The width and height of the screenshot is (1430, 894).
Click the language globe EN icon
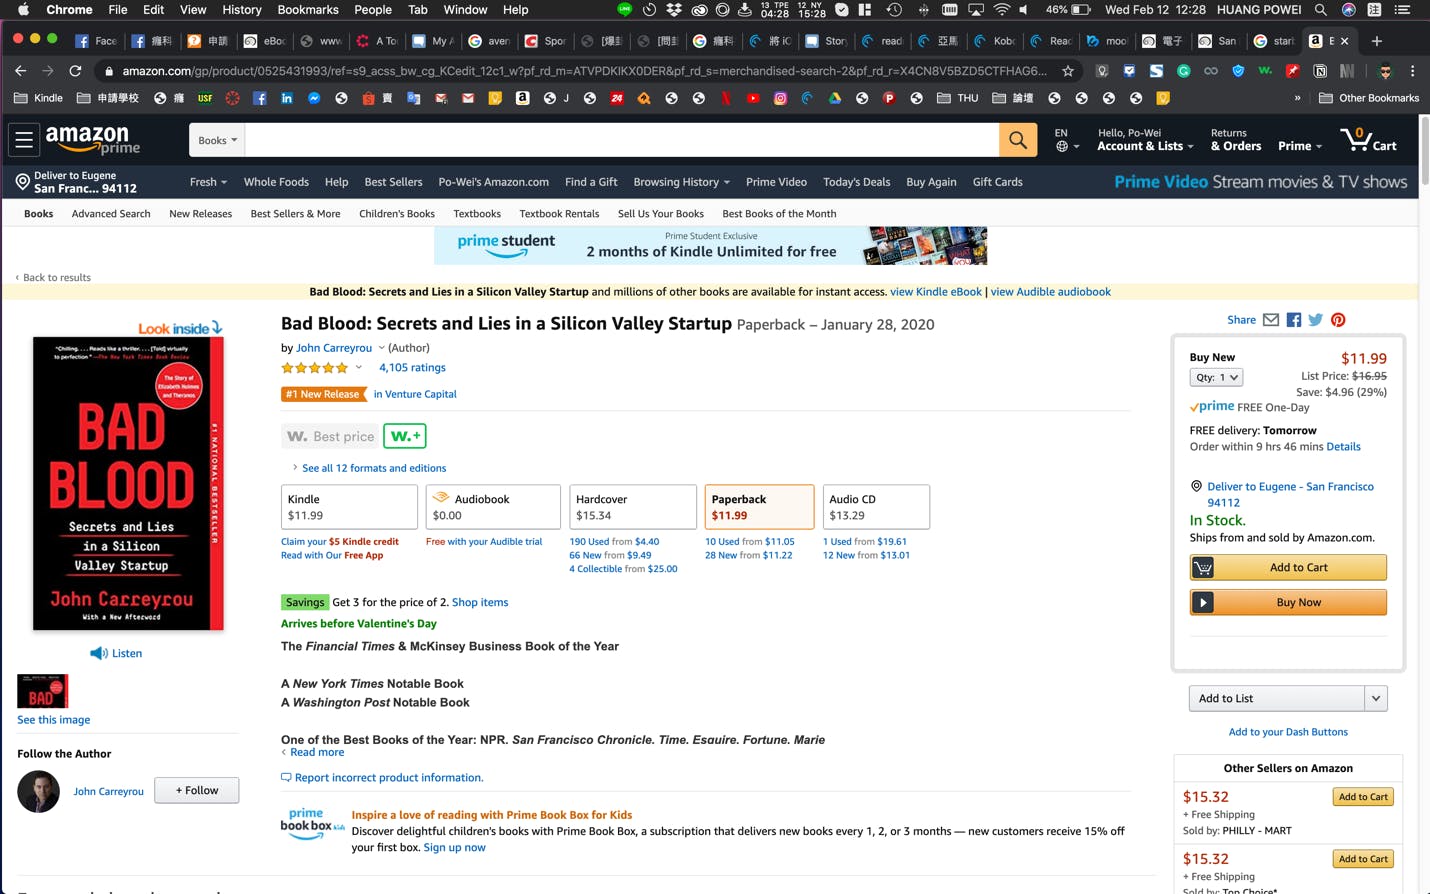pyautogui.click(x=1066, y=140)
